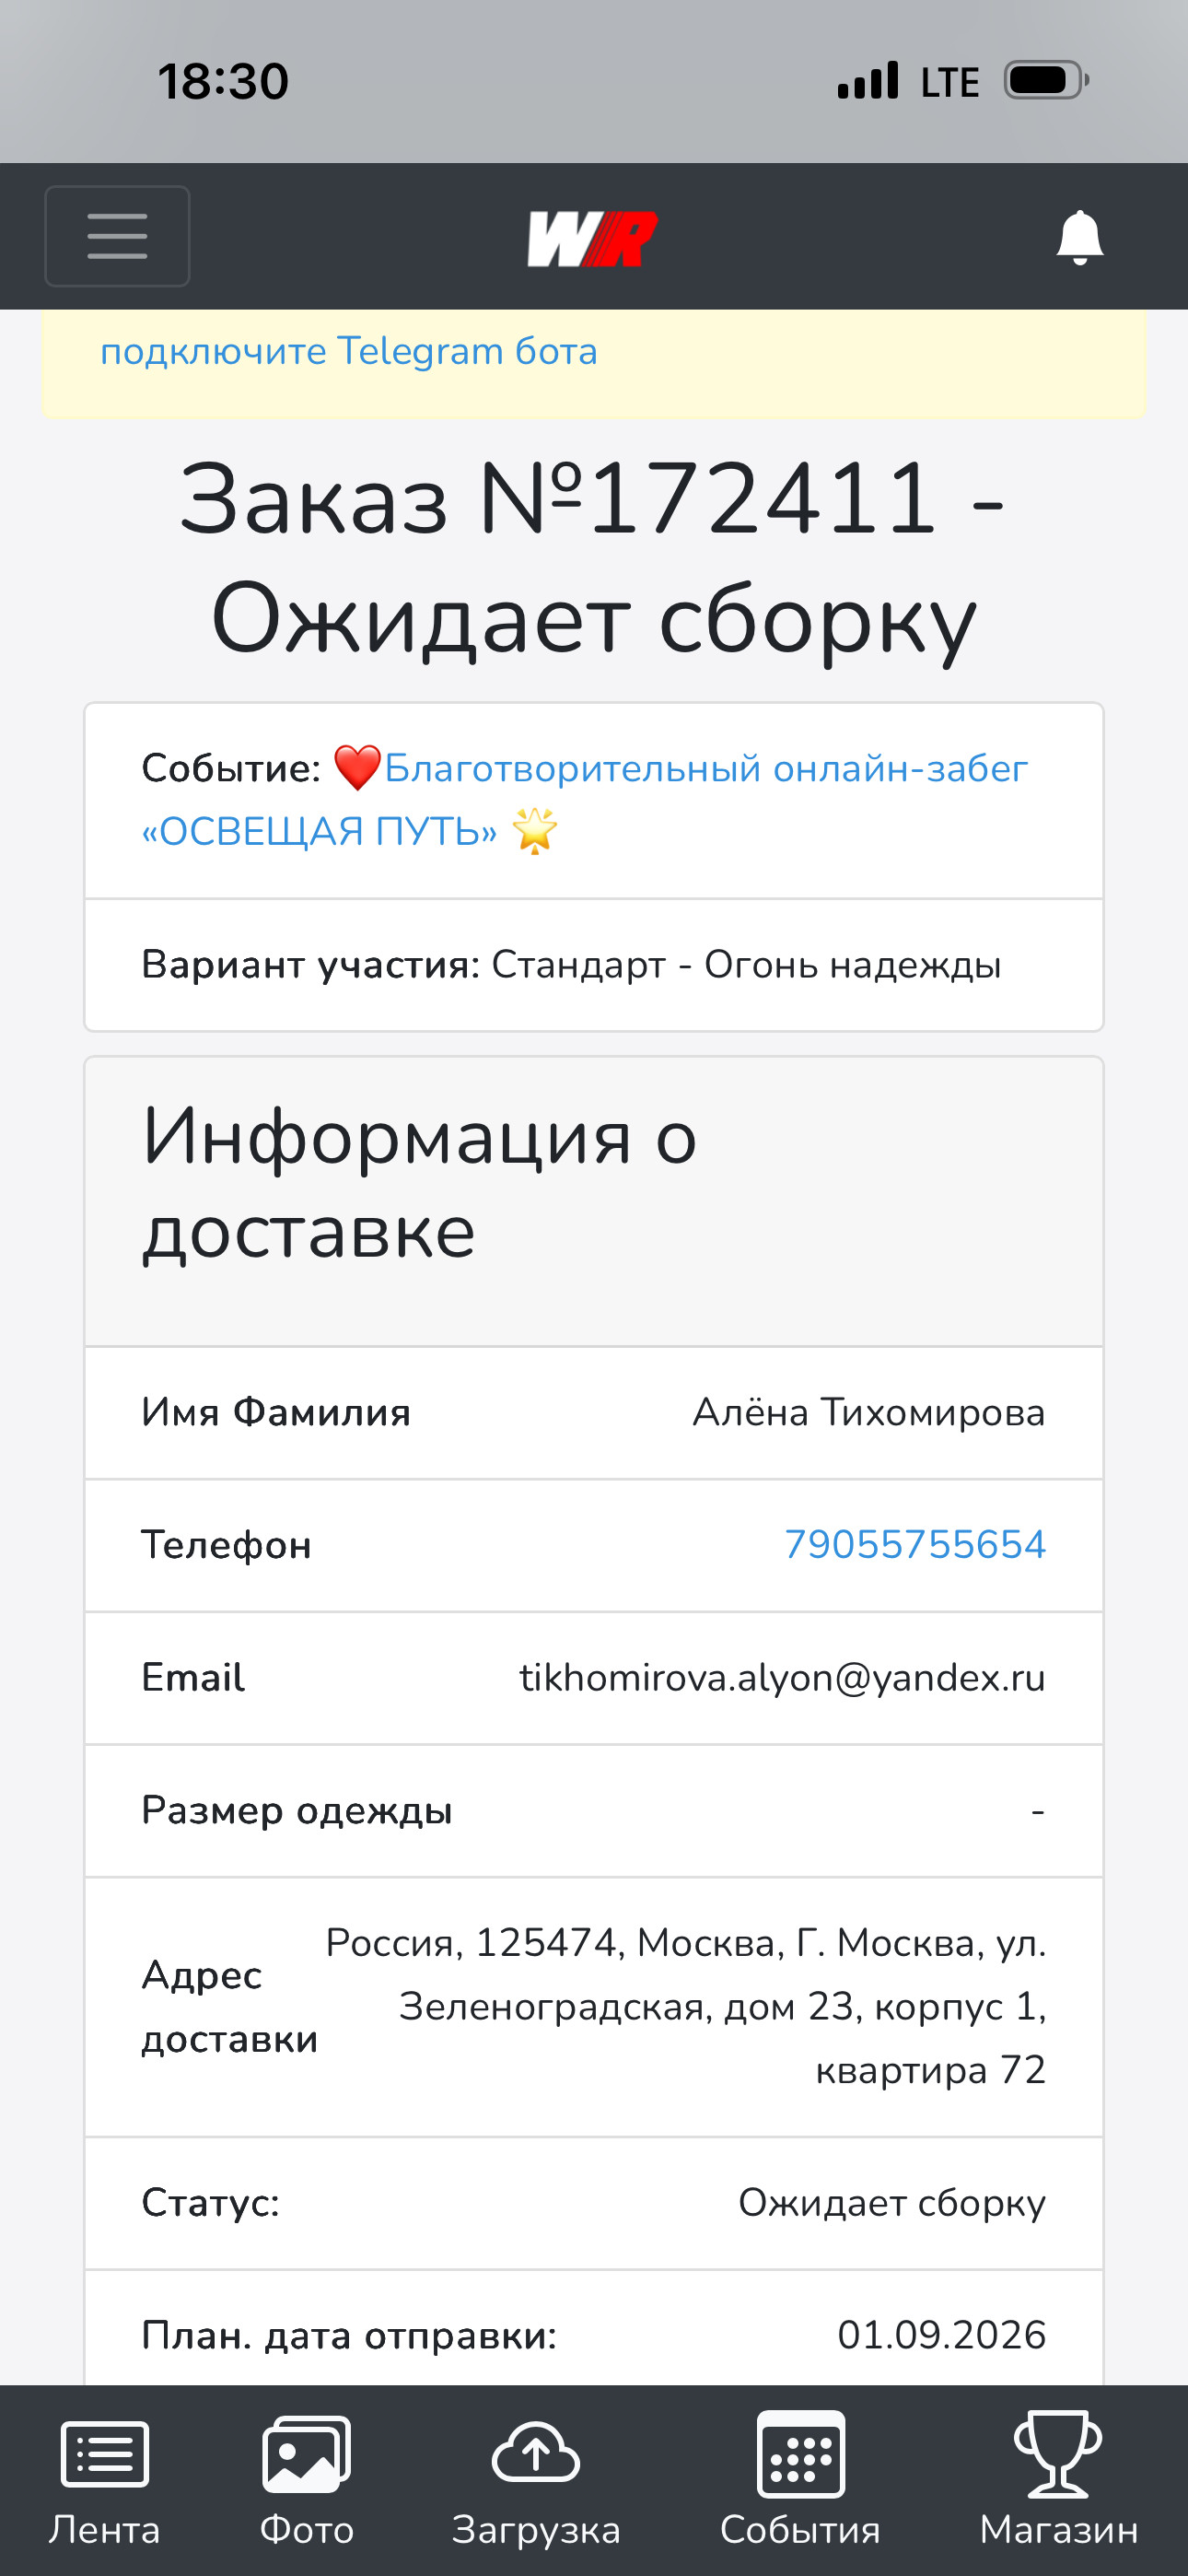Tap the red heart emoji before the event name
The width and height of the screenshot is (1188, 2576).
[357, 768]
